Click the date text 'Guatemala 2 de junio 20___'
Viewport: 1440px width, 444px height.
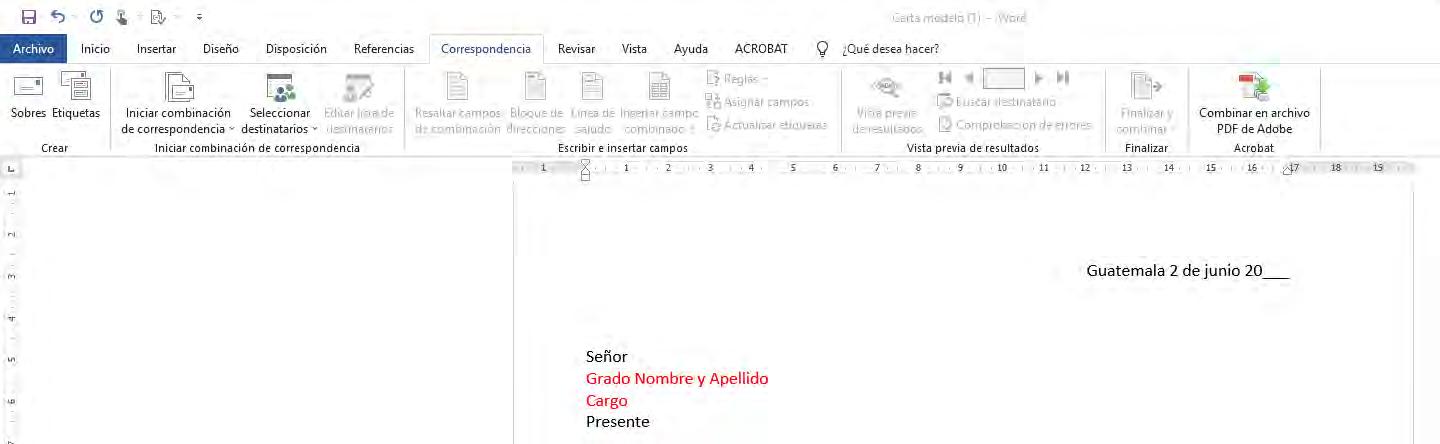click(x=1187, y=271)
